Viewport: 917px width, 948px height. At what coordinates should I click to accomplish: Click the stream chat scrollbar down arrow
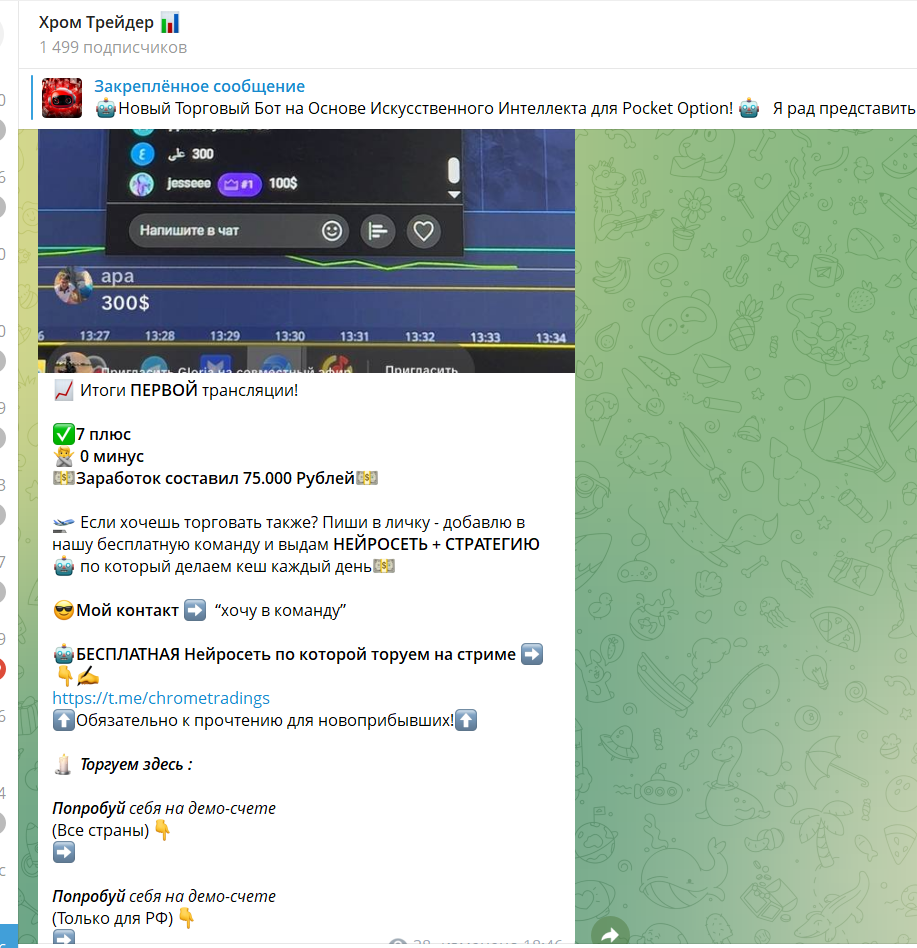(x=453, y=194)
